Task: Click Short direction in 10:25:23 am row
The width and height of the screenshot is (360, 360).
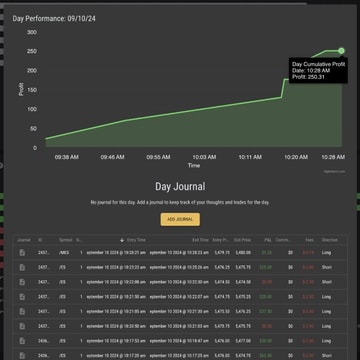Action: coord(327,267)
